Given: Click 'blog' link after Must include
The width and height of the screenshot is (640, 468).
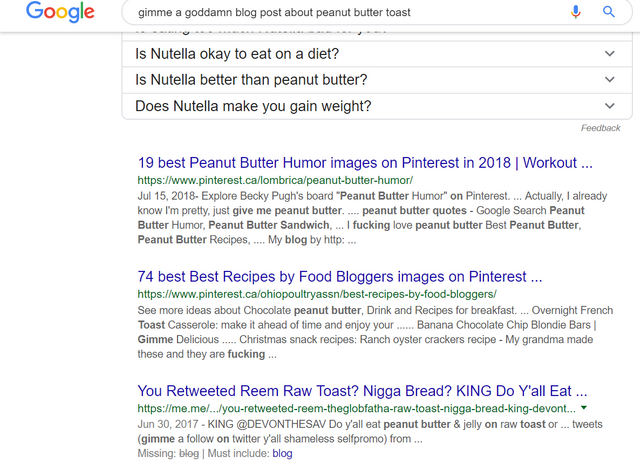Looking at the screenshot, I should point(282,453).
